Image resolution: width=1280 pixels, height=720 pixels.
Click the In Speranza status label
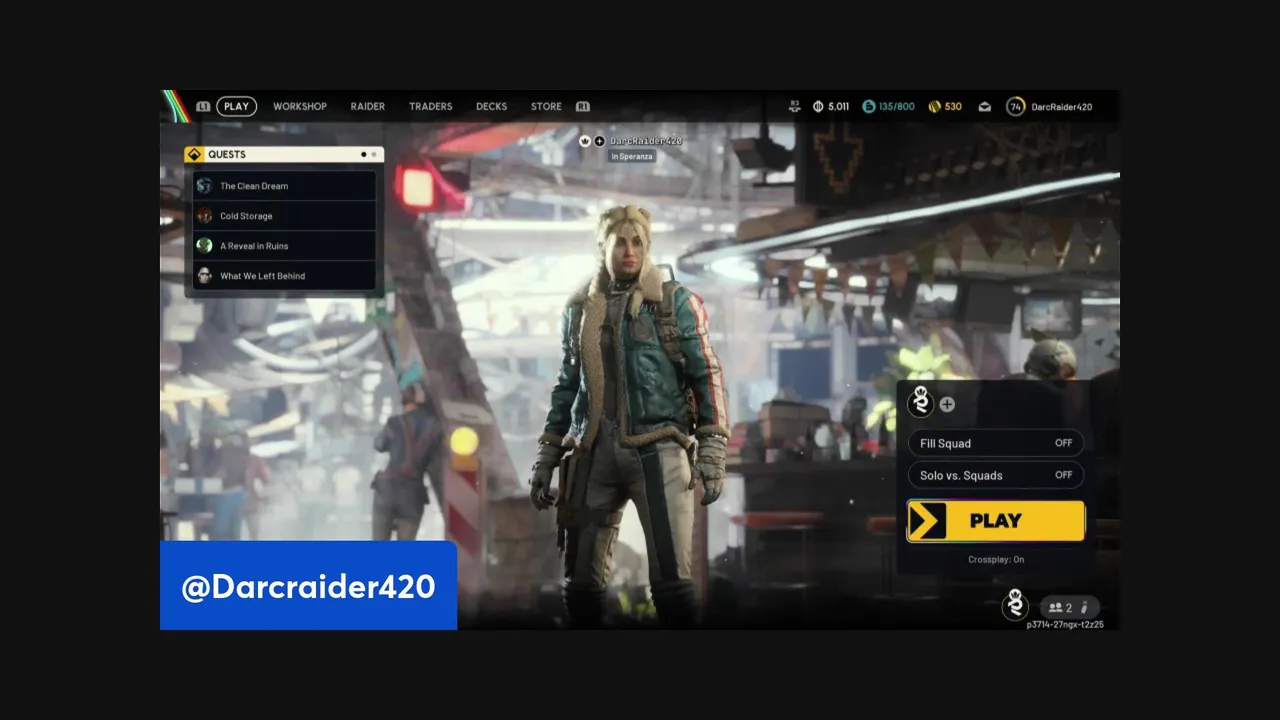(632, 157)
